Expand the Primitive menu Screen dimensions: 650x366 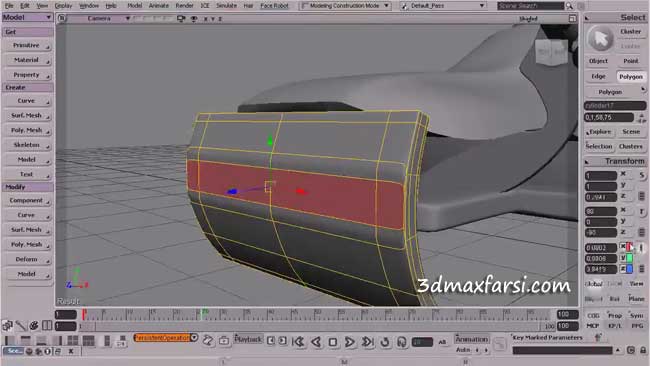click(27, 45)
